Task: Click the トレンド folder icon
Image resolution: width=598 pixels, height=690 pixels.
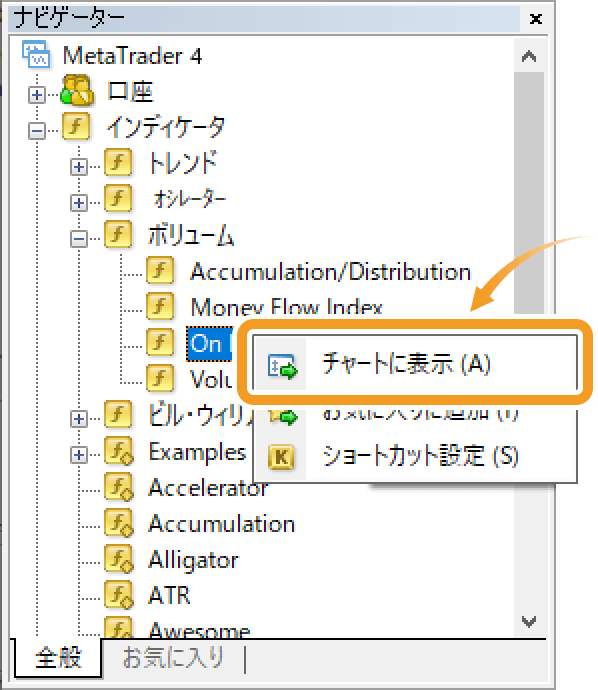Action: pyautogui.click(x=118, y=162)
